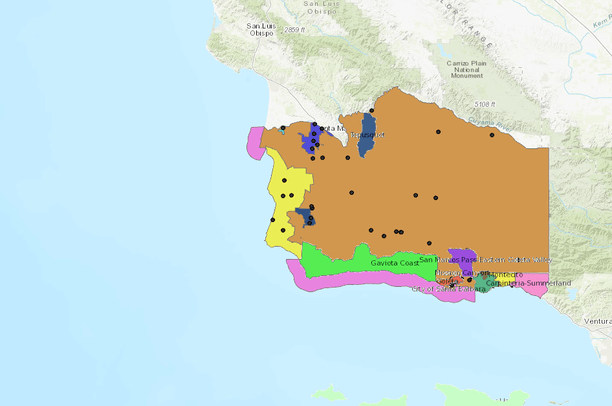
Task: Click the Ventura label on basemap
Action: [597, 321]
